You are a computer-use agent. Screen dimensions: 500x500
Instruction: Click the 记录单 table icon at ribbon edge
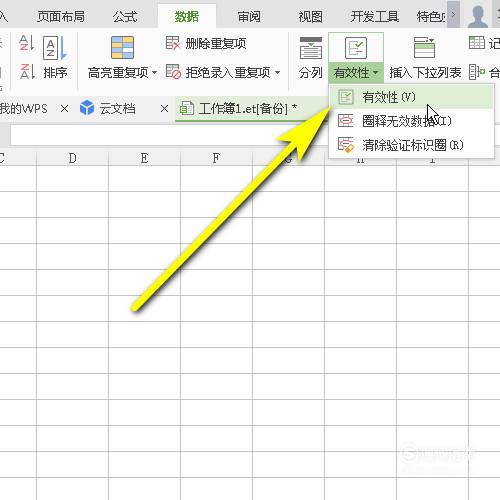point(477,43)
